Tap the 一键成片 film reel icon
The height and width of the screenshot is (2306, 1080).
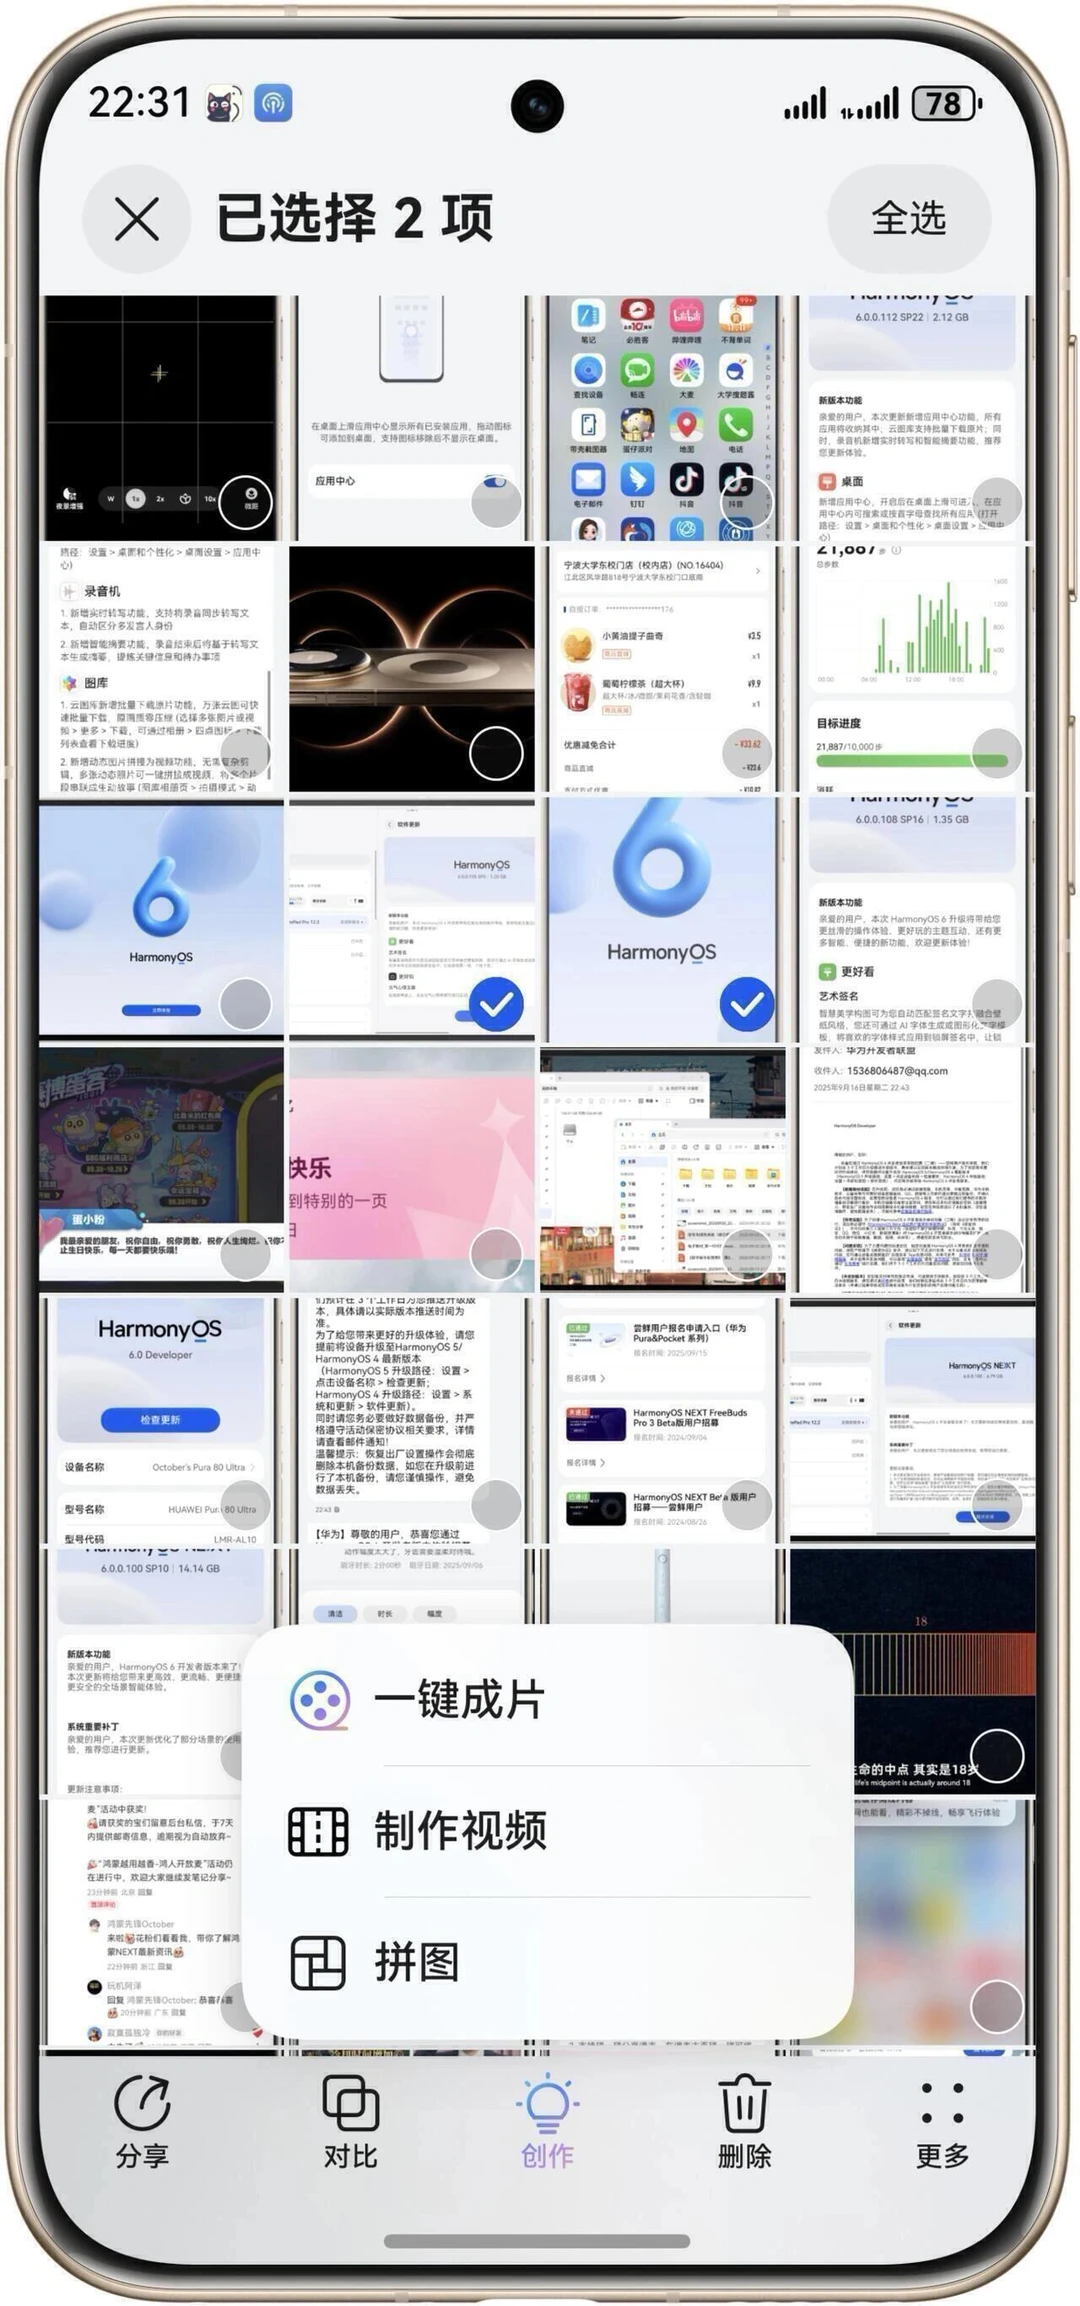click(320, 1700)
